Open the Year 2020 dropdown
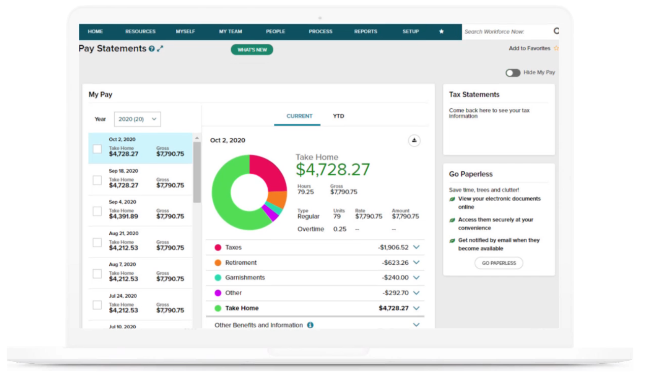Screen dimensions: 648x373 137,119
